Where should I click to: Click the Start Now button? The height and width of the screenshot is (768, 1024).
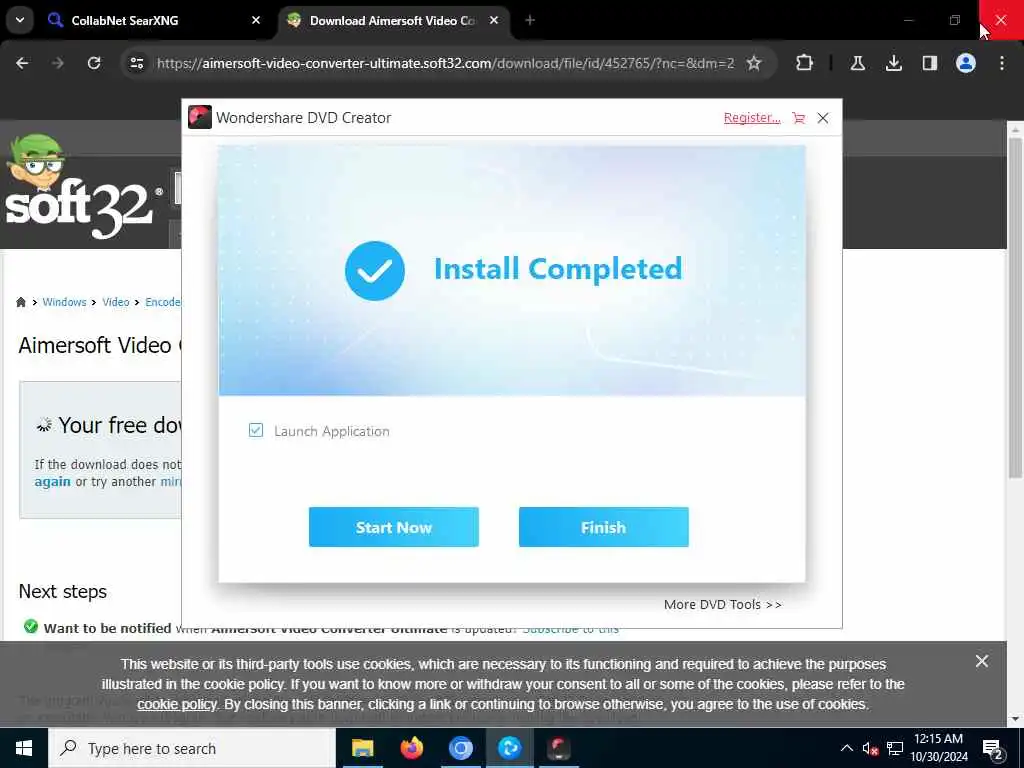tap(394, 527)
